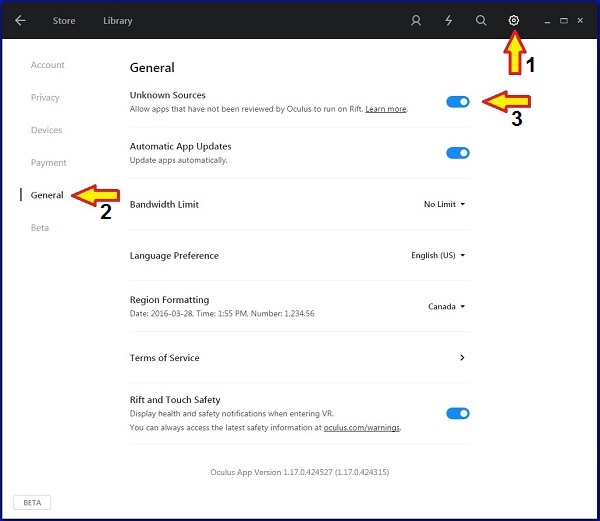Select Devices in settings sidebar
This screenshot has width=600, height=521.
coord(46,130)
